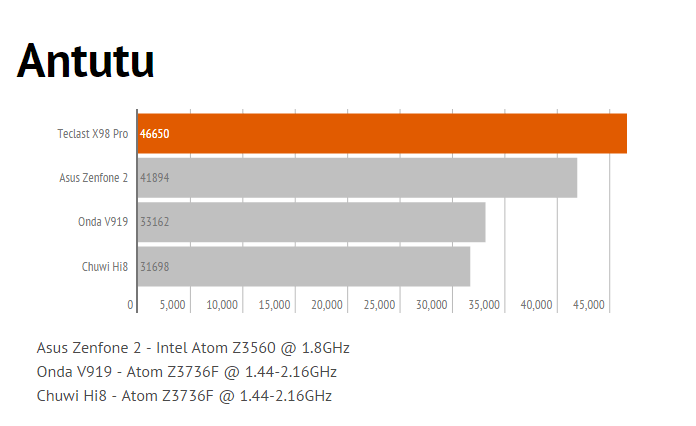Viewport: 696px width, 426px height.
Task: Click the Asus Zenfone 2 Intel Atom Z3560 text
Action: (193, 348)
